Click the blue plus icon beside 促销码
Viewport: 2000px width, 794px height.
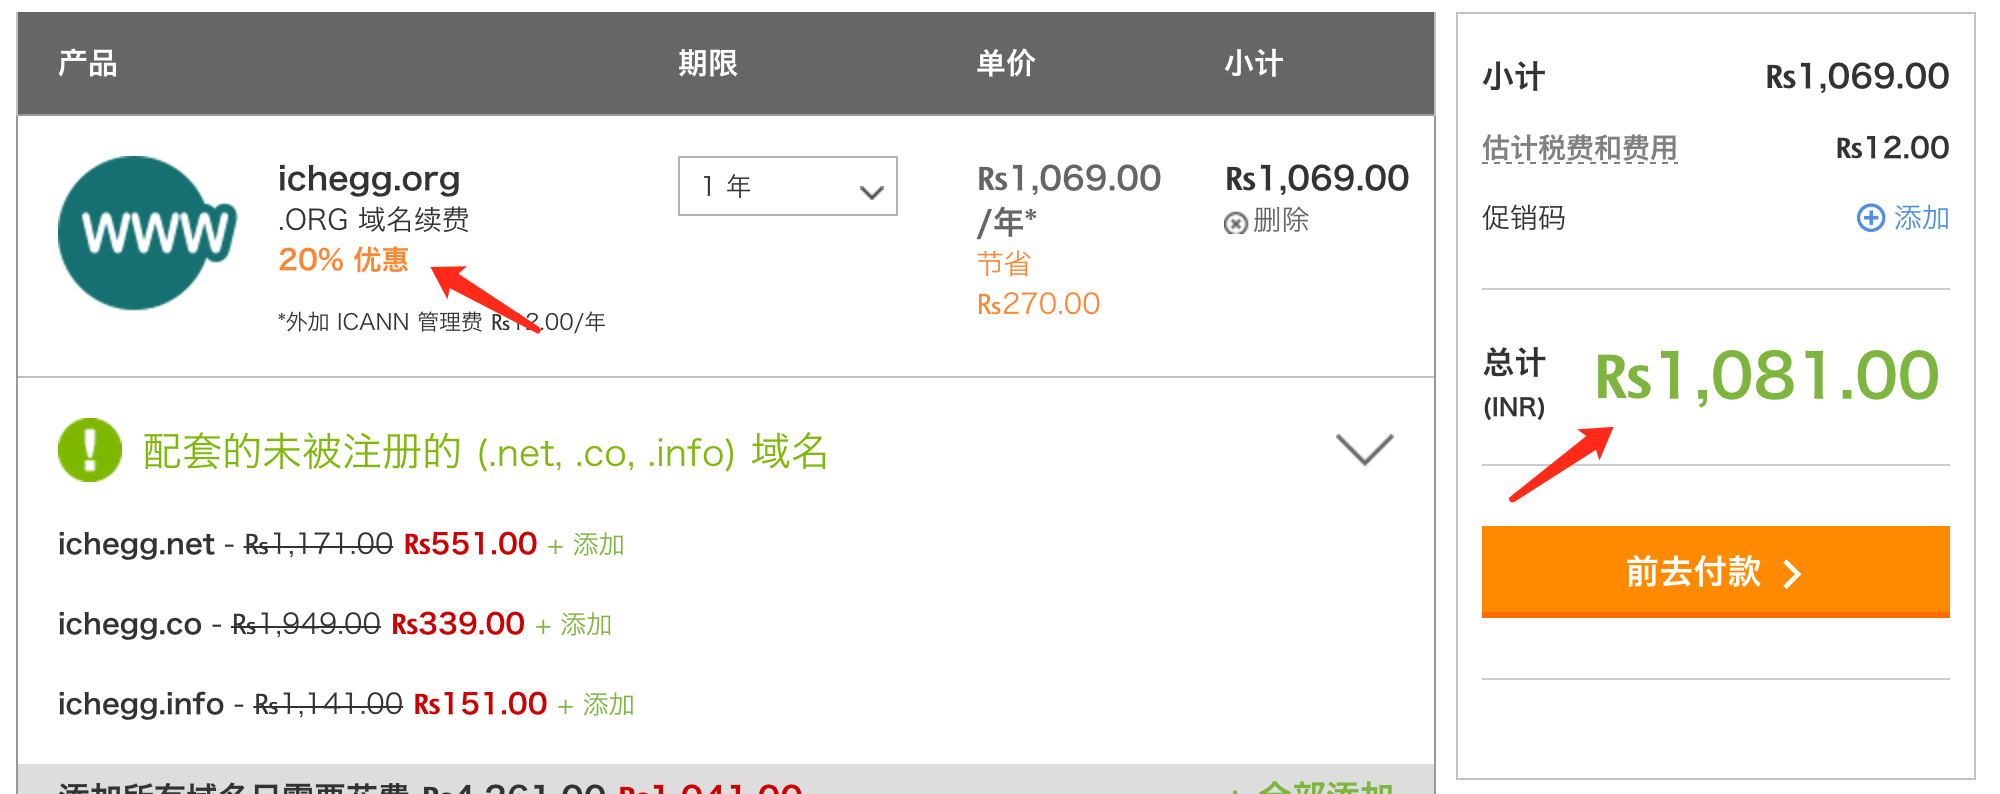click(1870, 218)
